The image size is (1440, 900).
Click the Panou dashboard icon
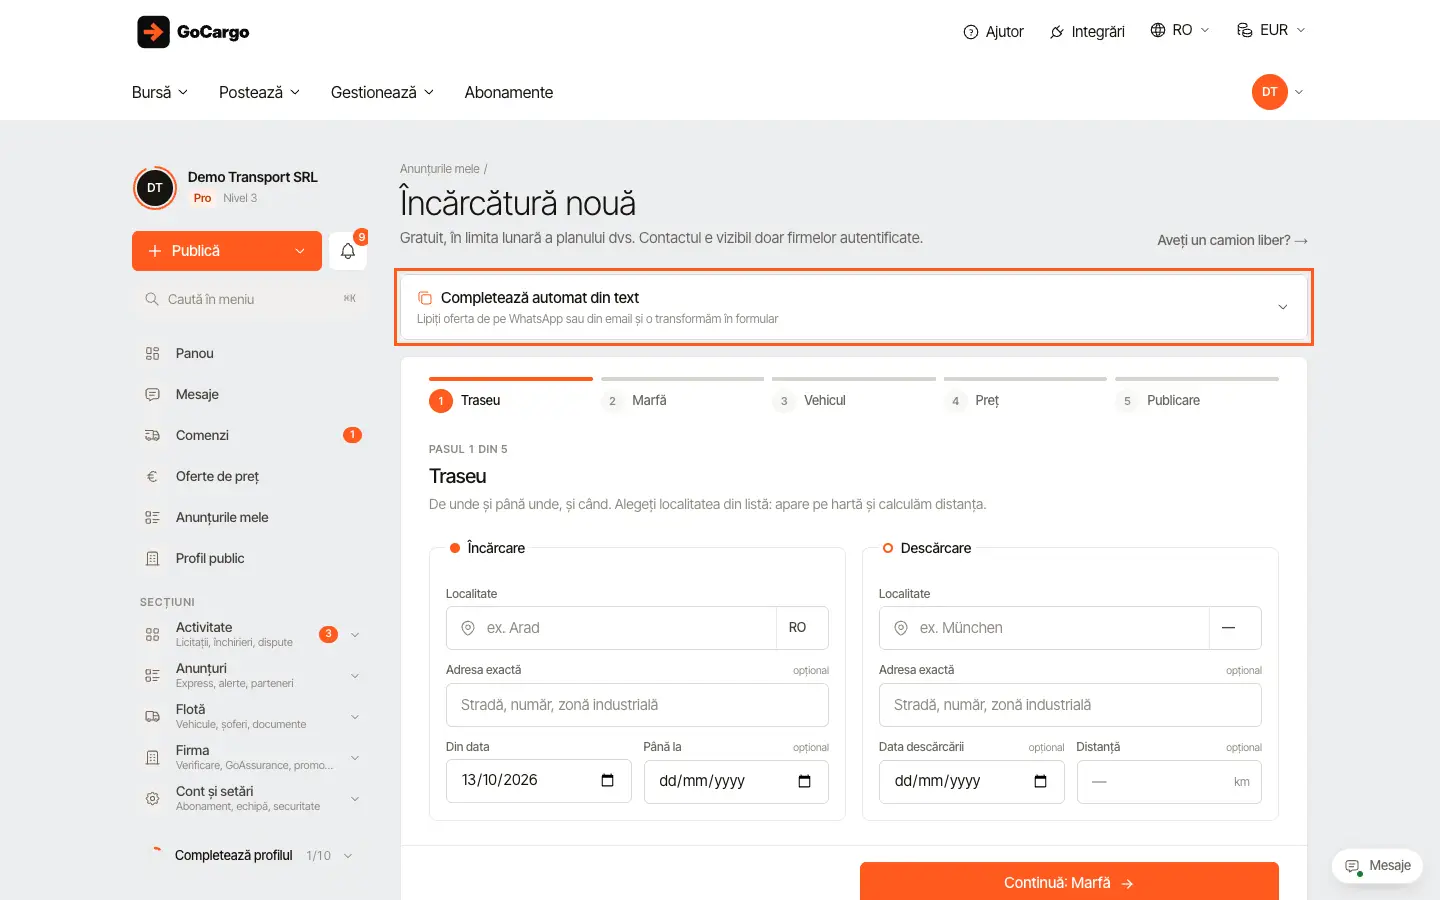(152, 353)
